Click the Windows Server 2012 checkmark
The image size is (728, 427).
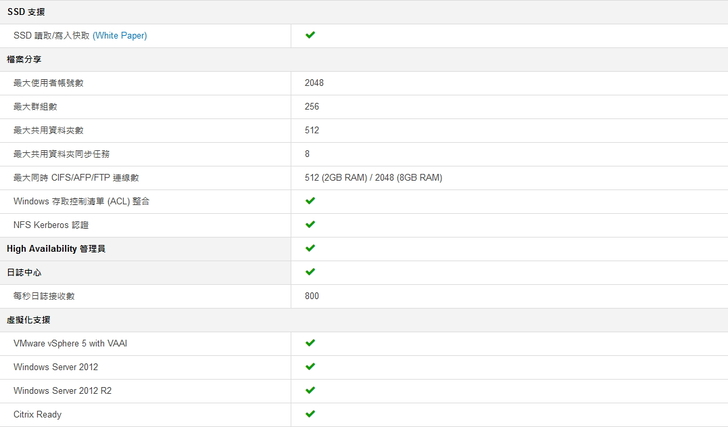[x=310, y=367]
